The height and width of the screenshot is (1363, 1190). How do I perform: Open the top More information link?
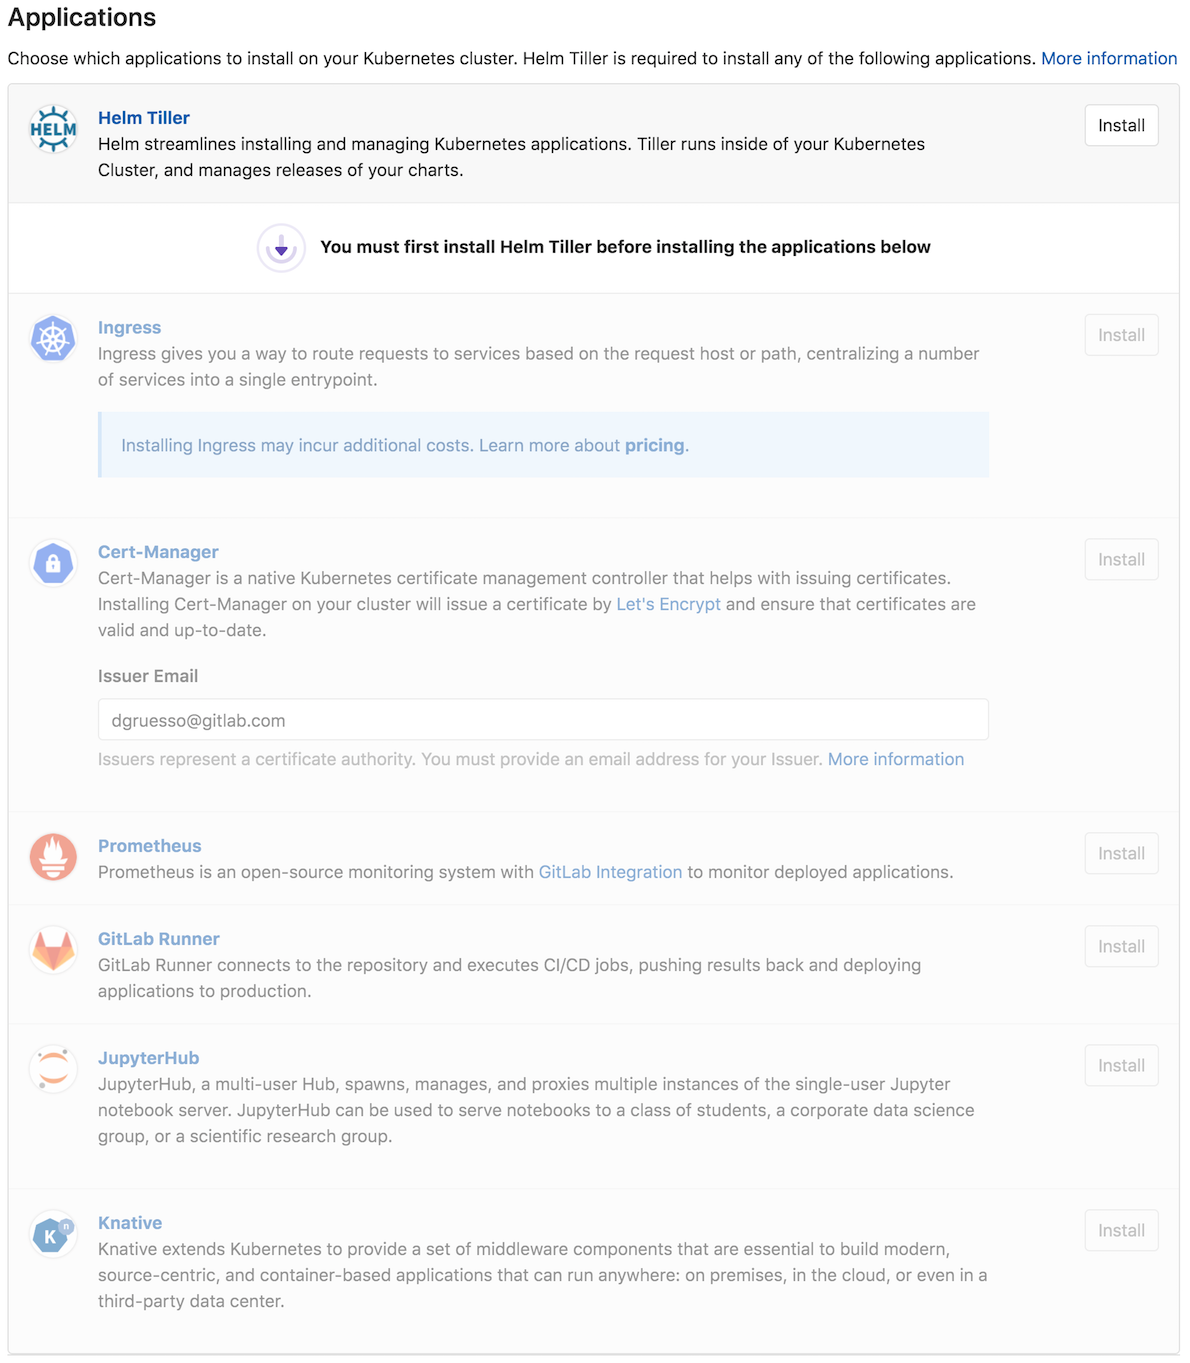[1109, 58]
